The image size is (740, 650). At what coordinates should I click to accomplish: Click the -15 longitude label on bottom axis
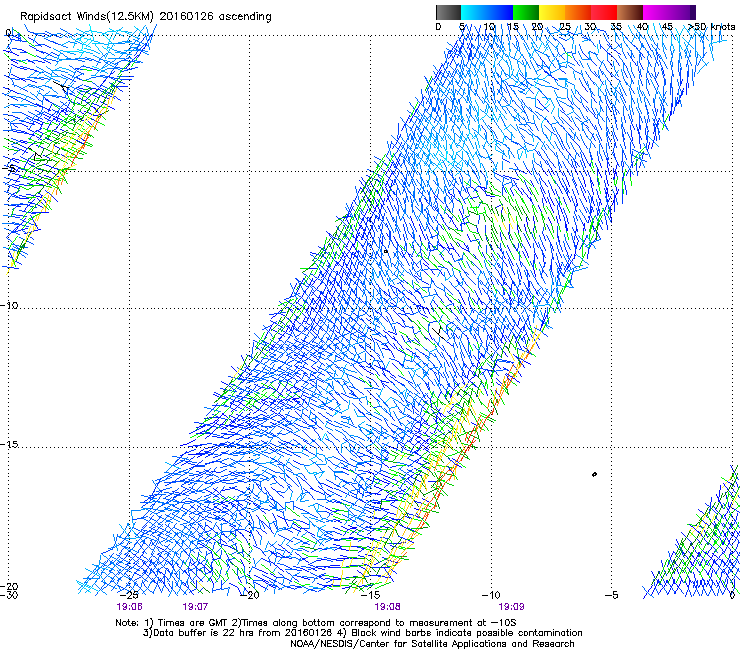point(370,595)
